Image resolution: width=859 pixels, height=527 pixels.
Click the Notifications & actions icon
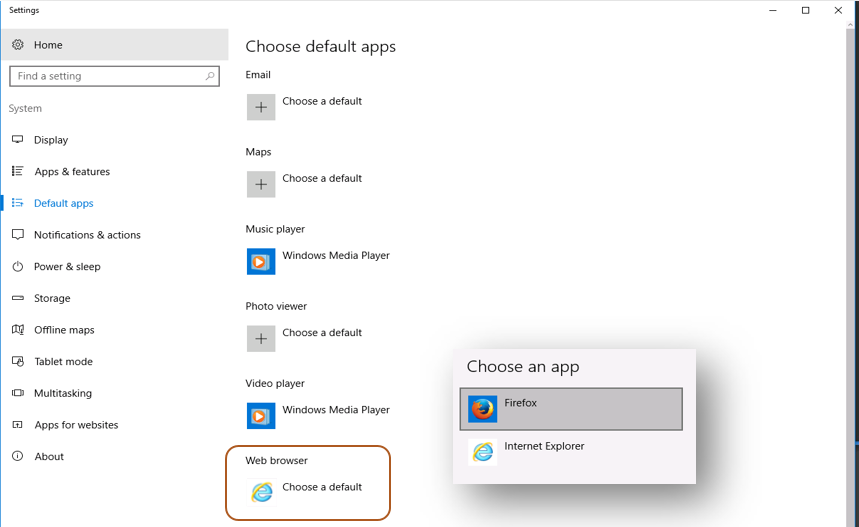point(18,235)
